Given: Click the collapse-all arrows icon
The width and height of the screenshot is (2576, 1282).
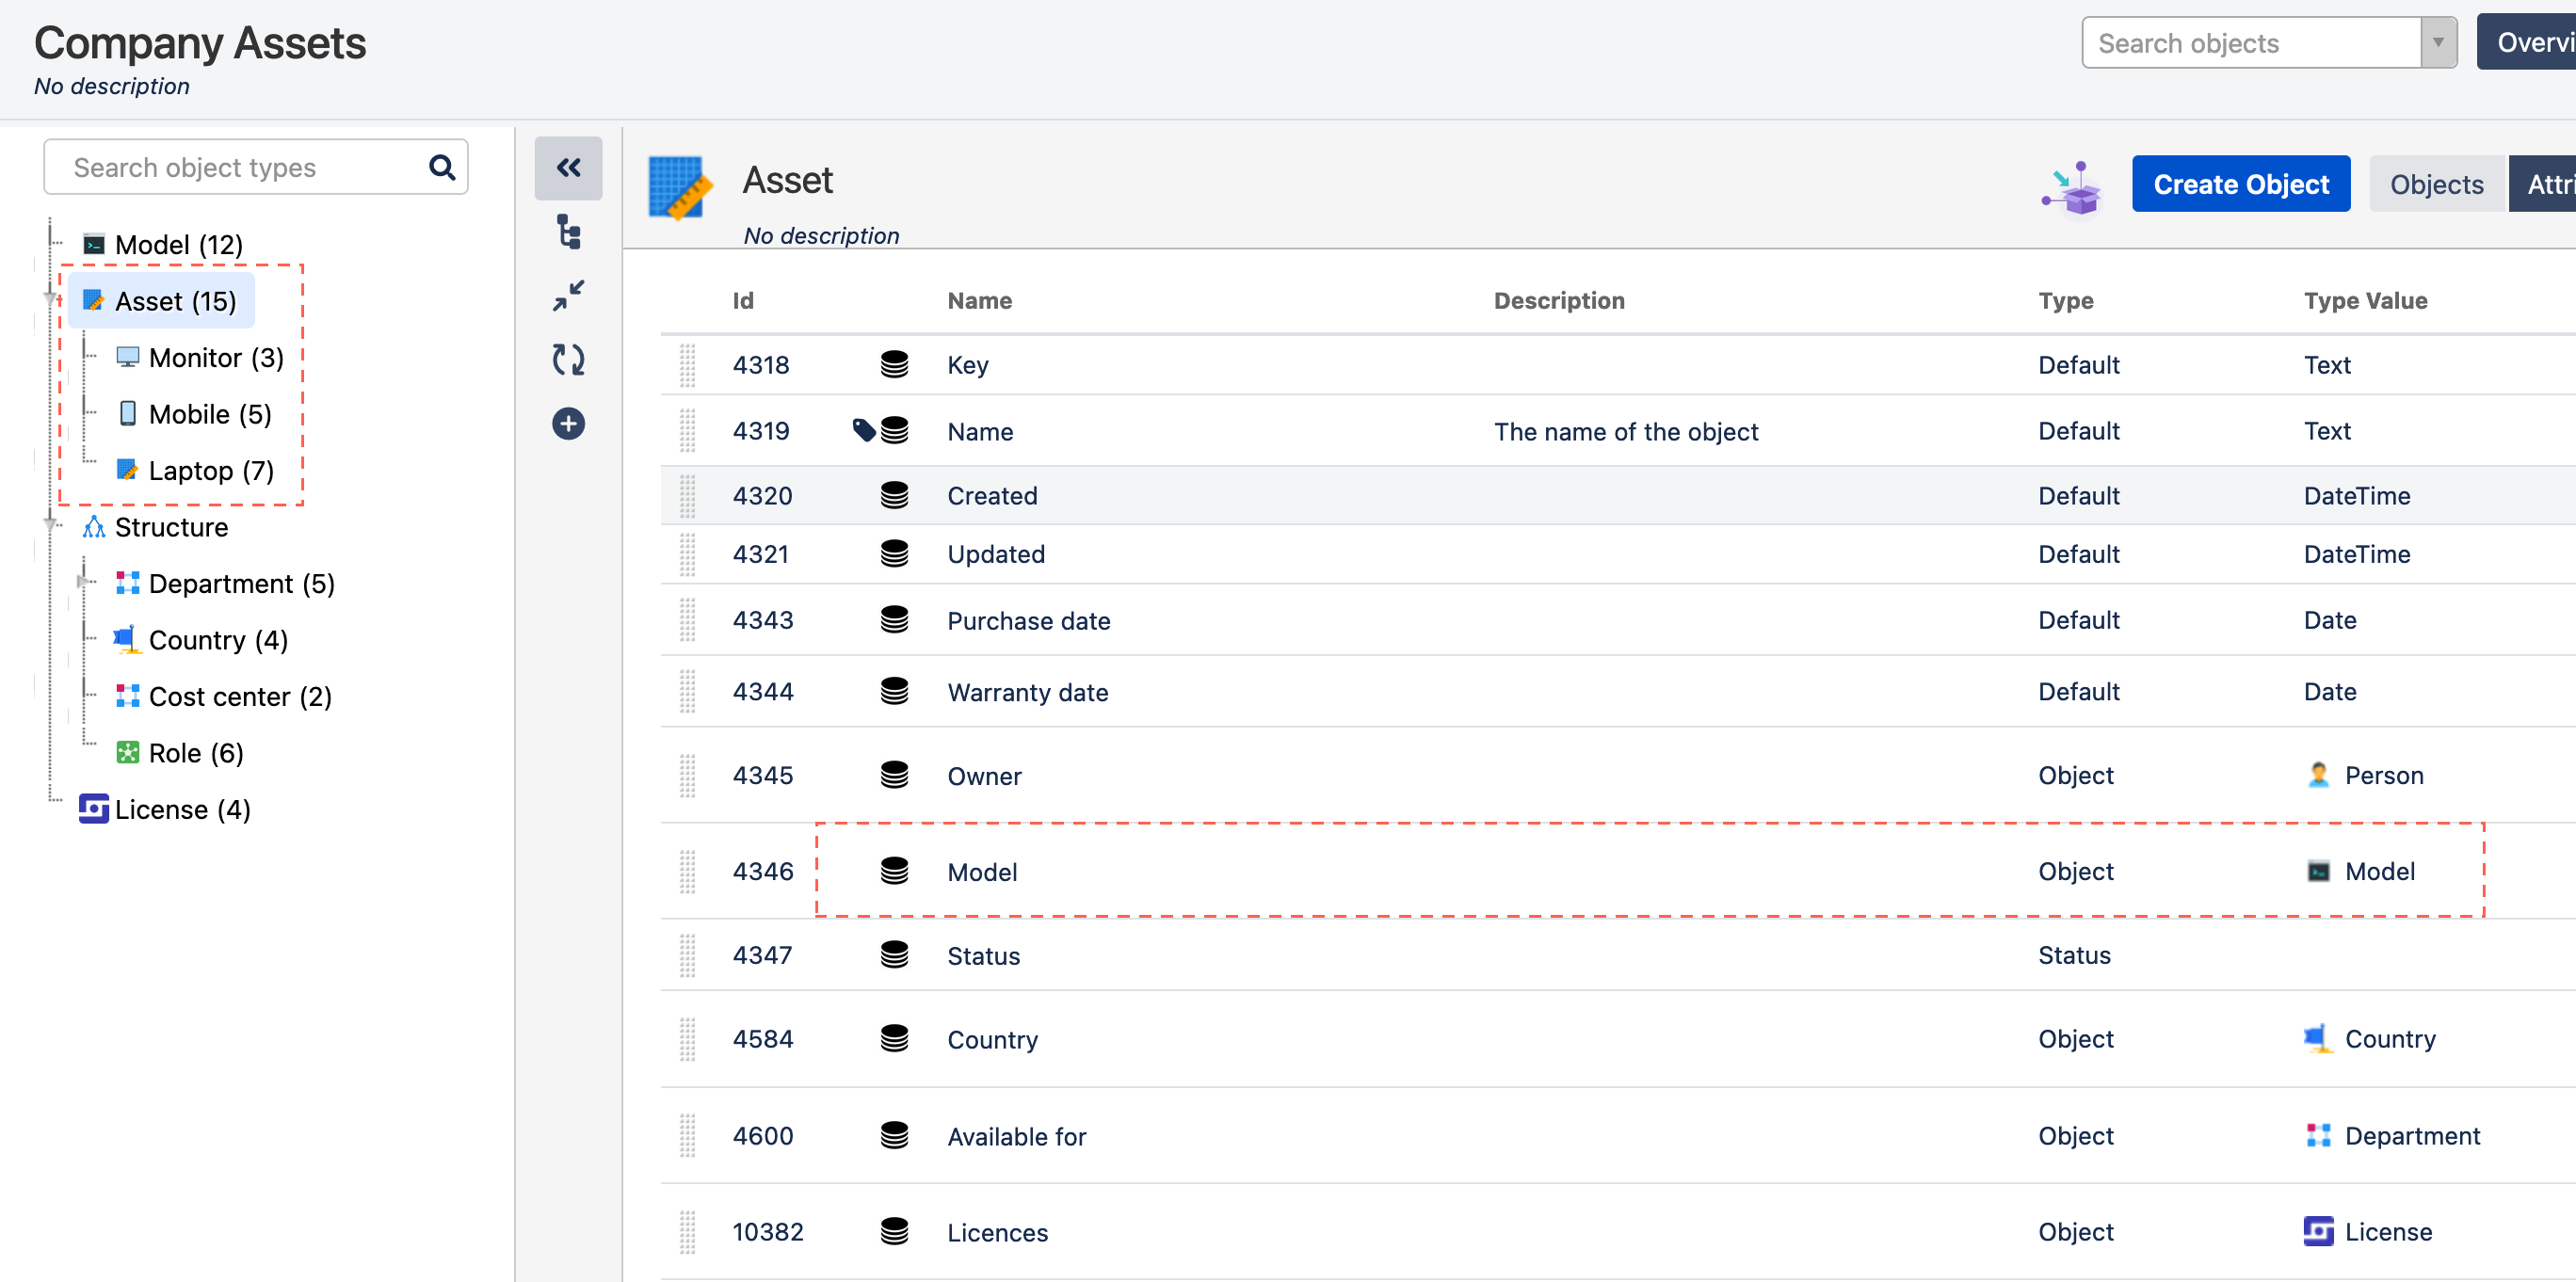Looking at the screenshot, I should pos(568,296).
